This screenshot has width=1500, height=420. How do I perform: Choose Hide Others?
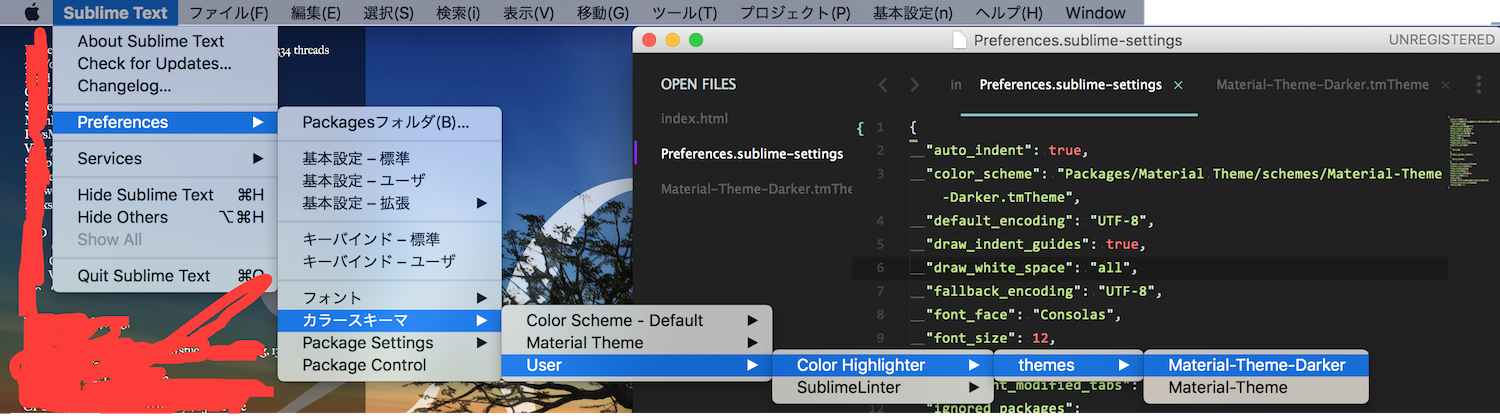tap(165, 217)
